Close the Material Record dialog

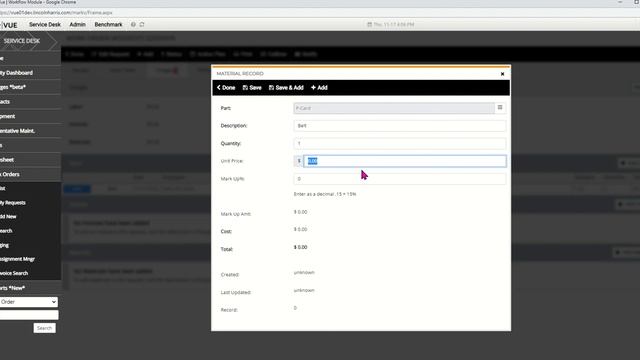[x=502, y=74]
